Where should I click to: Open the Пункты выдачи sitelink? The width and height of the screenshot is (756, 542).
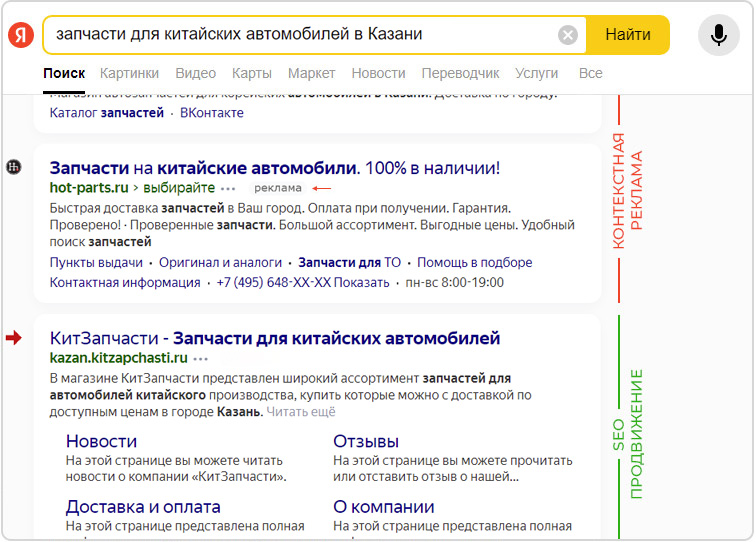(x=96, y=263)
